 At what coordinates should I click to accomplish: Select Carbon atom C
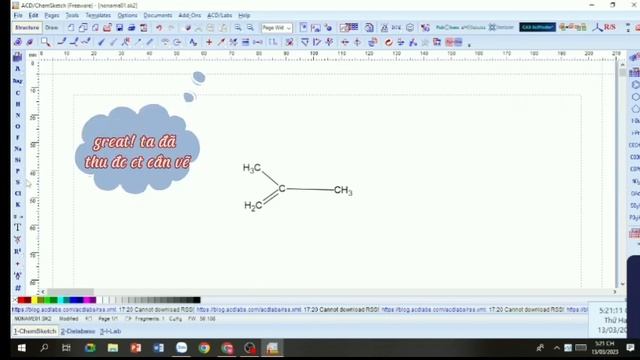click(x=18, y=93)
